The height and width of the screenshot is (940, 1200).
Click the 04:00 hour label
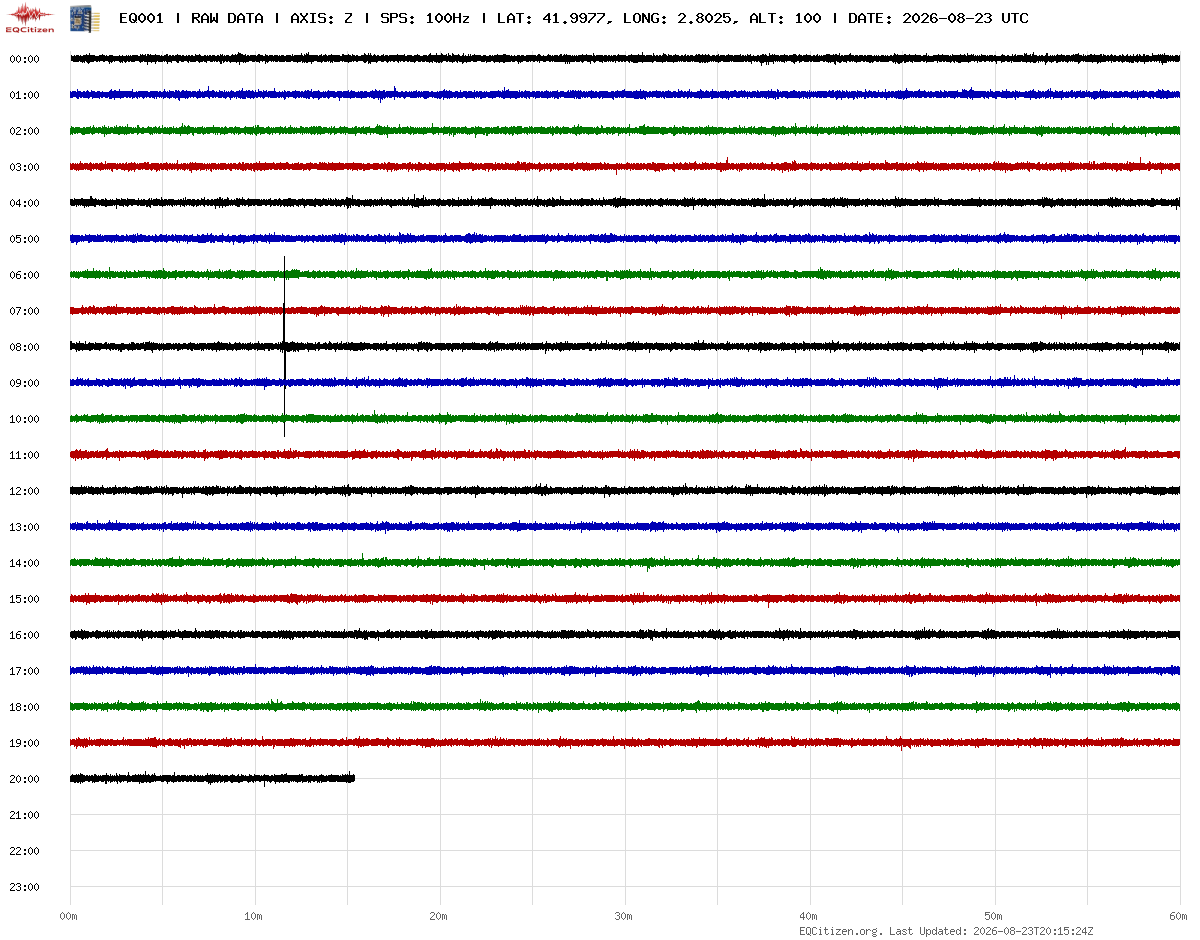[x=24, y=203]
